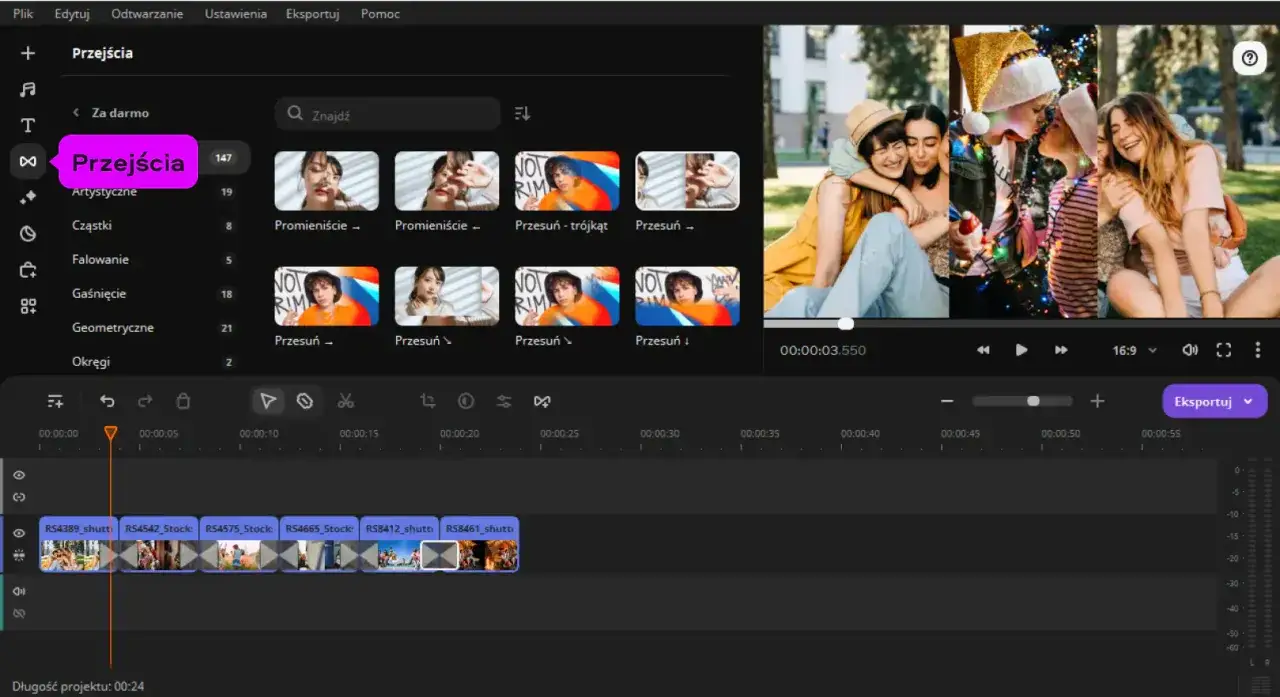Open the help question mark icon

(1249, 58)
